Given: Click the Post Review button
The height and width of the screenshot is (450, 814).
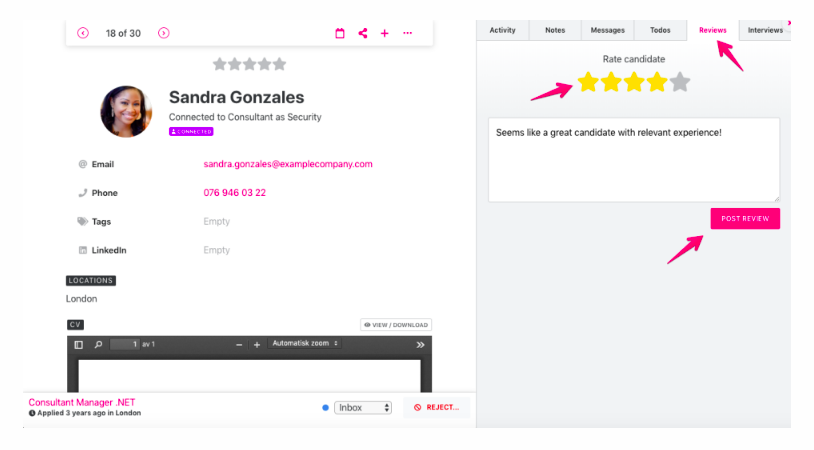Looking at the screenshot, I should [745, 219].
